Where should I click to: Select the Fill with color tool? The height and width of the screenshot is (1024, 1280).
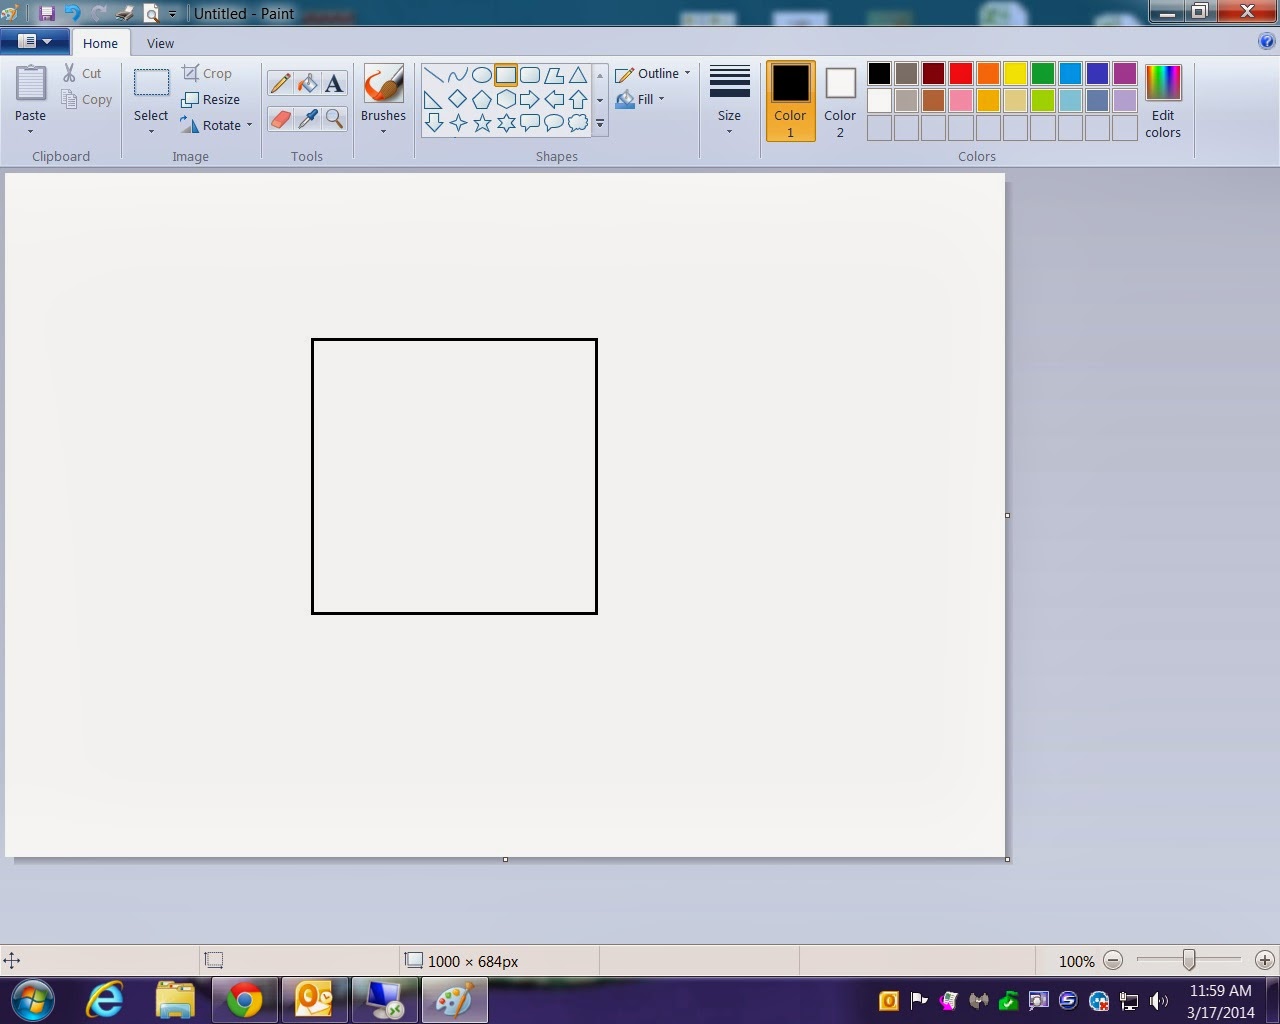[x=308, y=83]
